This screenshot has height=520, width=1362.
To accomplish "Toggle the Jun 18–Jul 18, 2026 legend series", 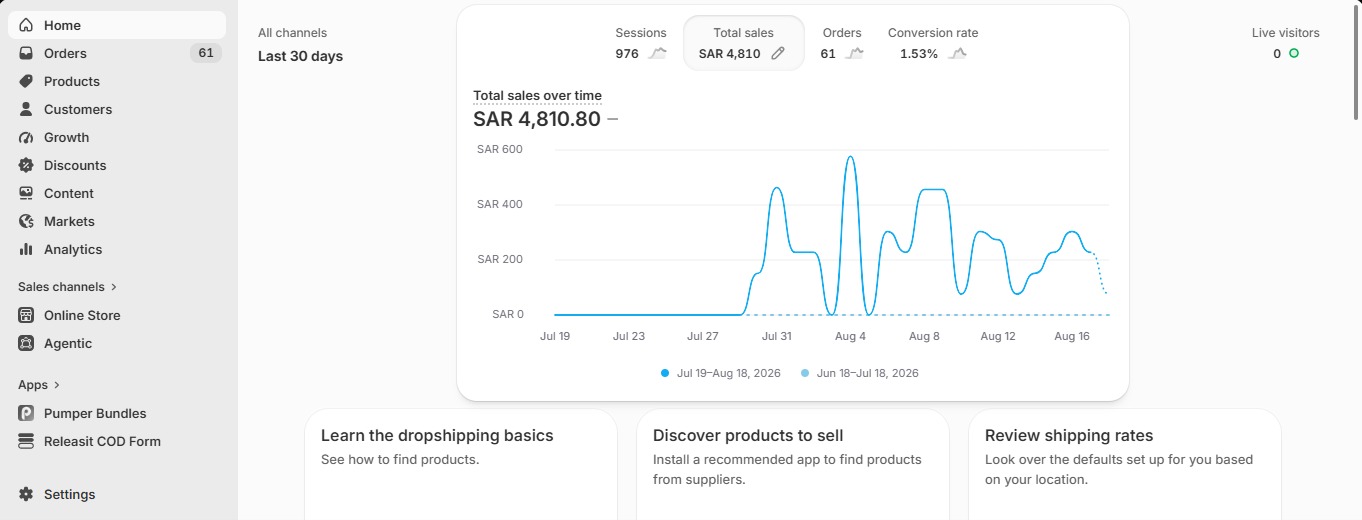I will [860, 373].
